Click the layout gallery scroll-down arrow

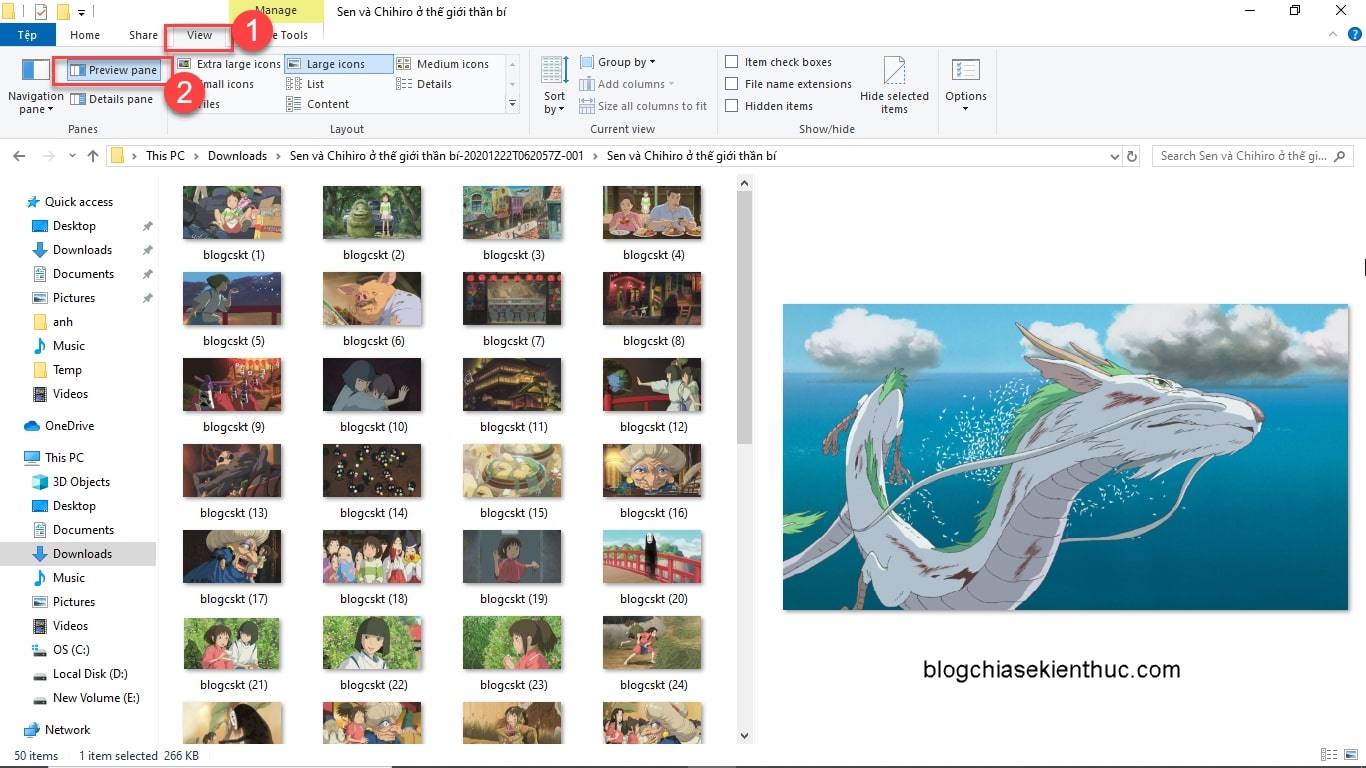click(x=513, y=84)
